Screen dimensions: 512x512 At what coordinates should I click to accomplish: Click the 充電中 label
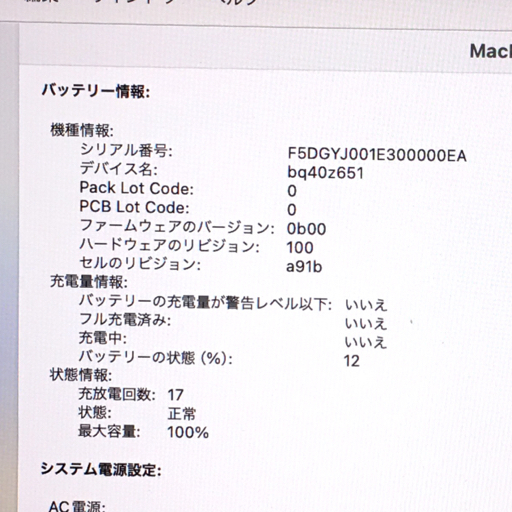point(103,338)
